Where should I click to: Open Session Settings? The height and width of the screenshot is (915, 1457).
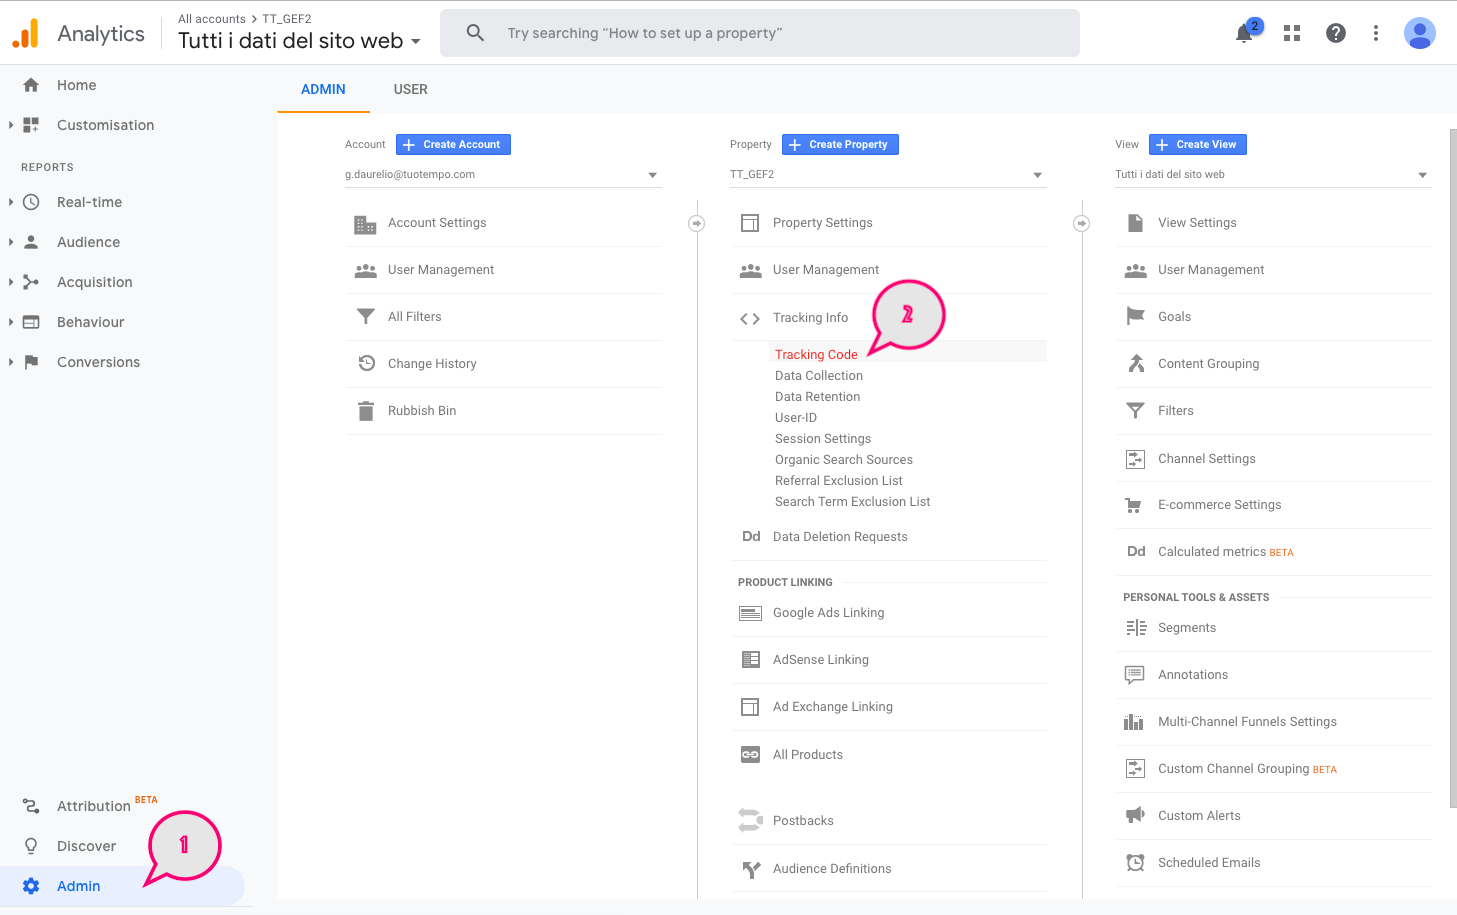823,439
